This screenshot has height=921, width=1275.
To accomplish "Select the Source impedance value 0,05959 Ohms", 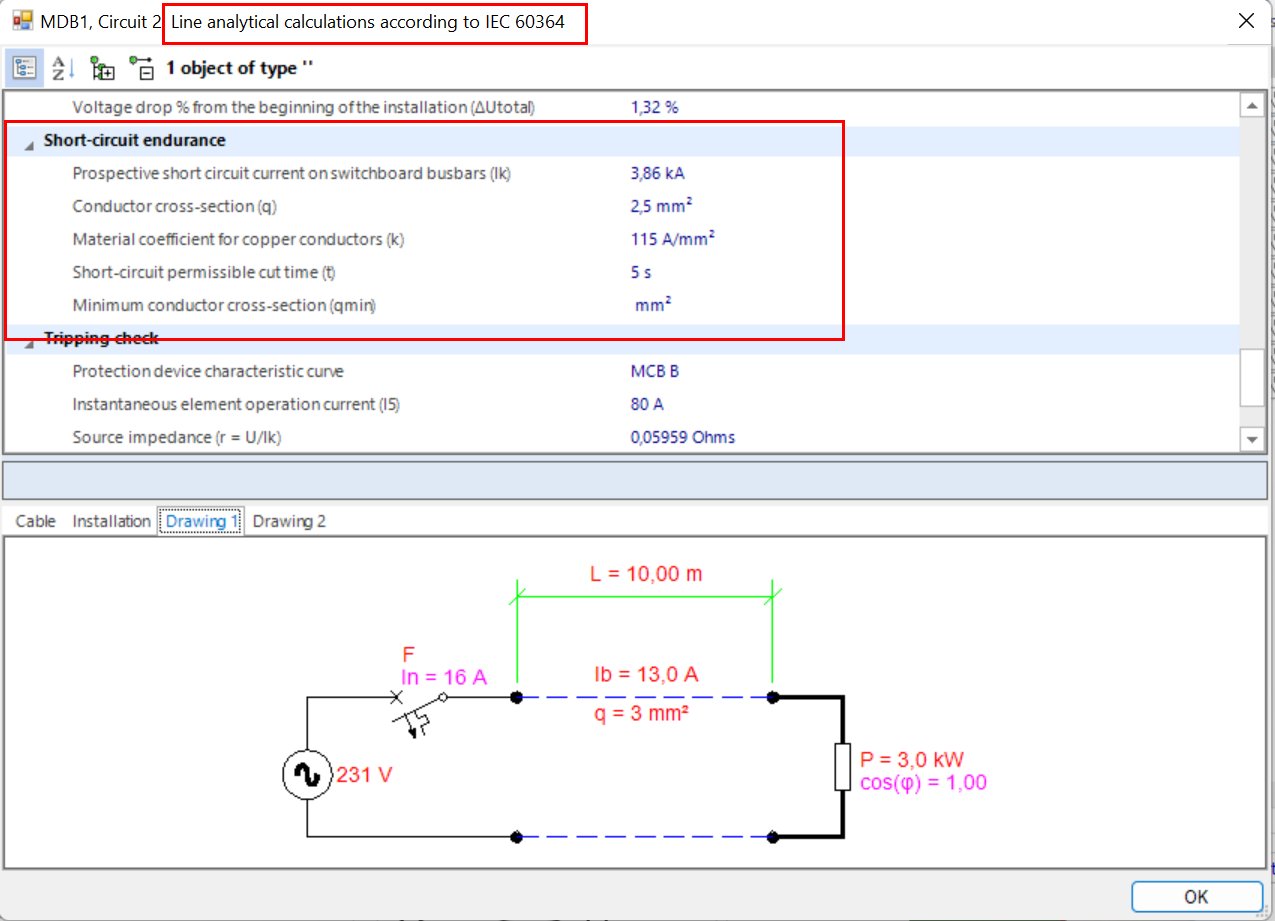I will (x=681, y=437).
